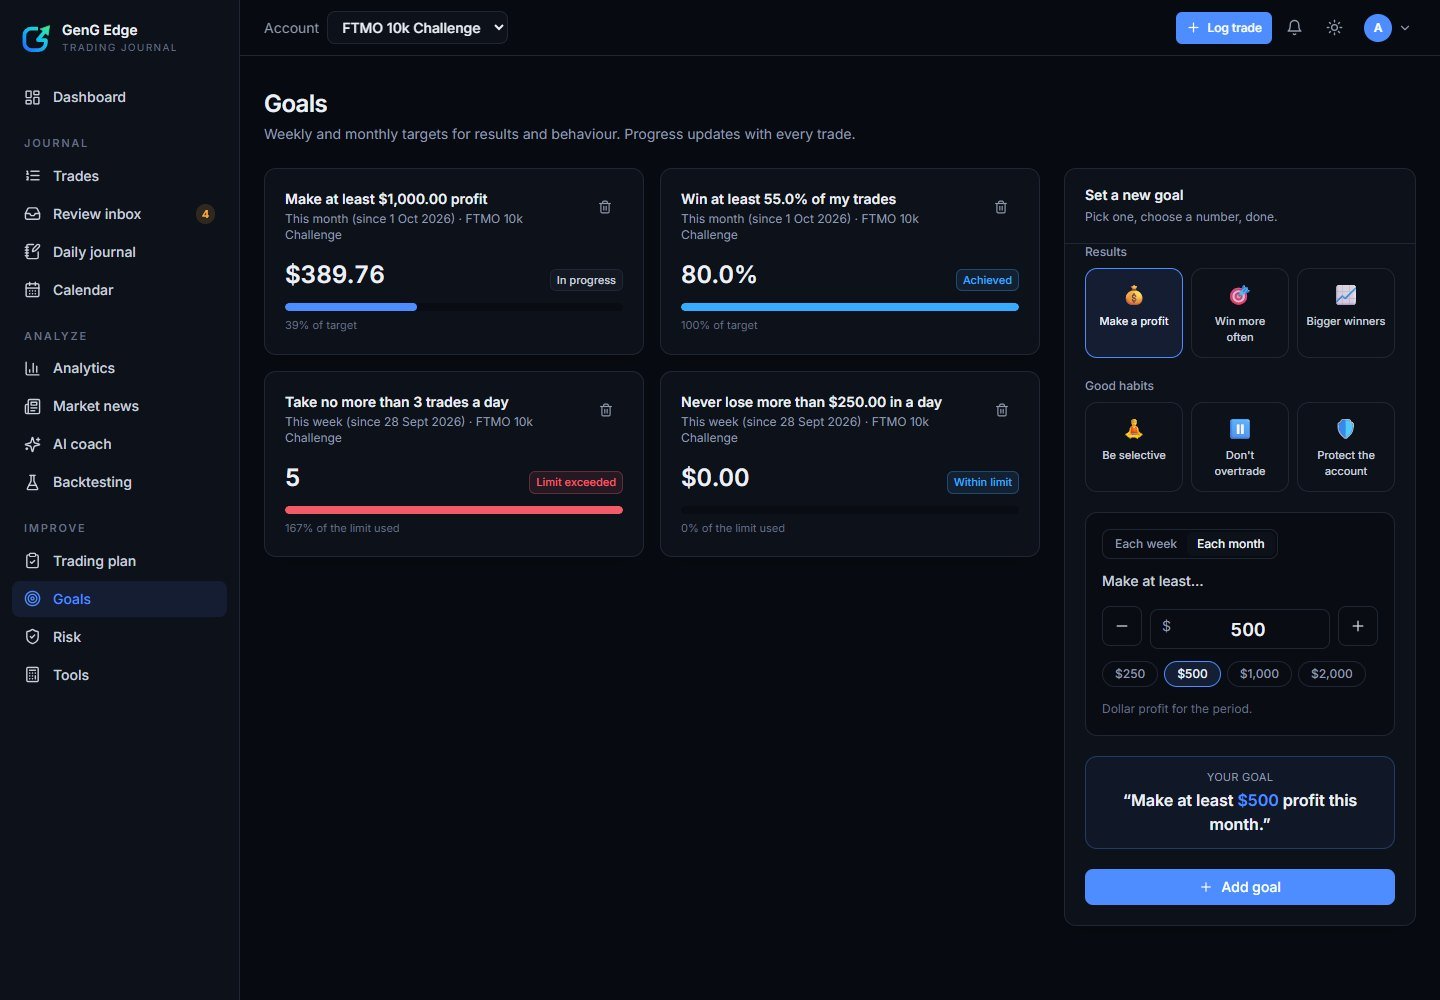Open the Analytics page
This screenshot has height=1000, width=1440.
click(120, 368)
